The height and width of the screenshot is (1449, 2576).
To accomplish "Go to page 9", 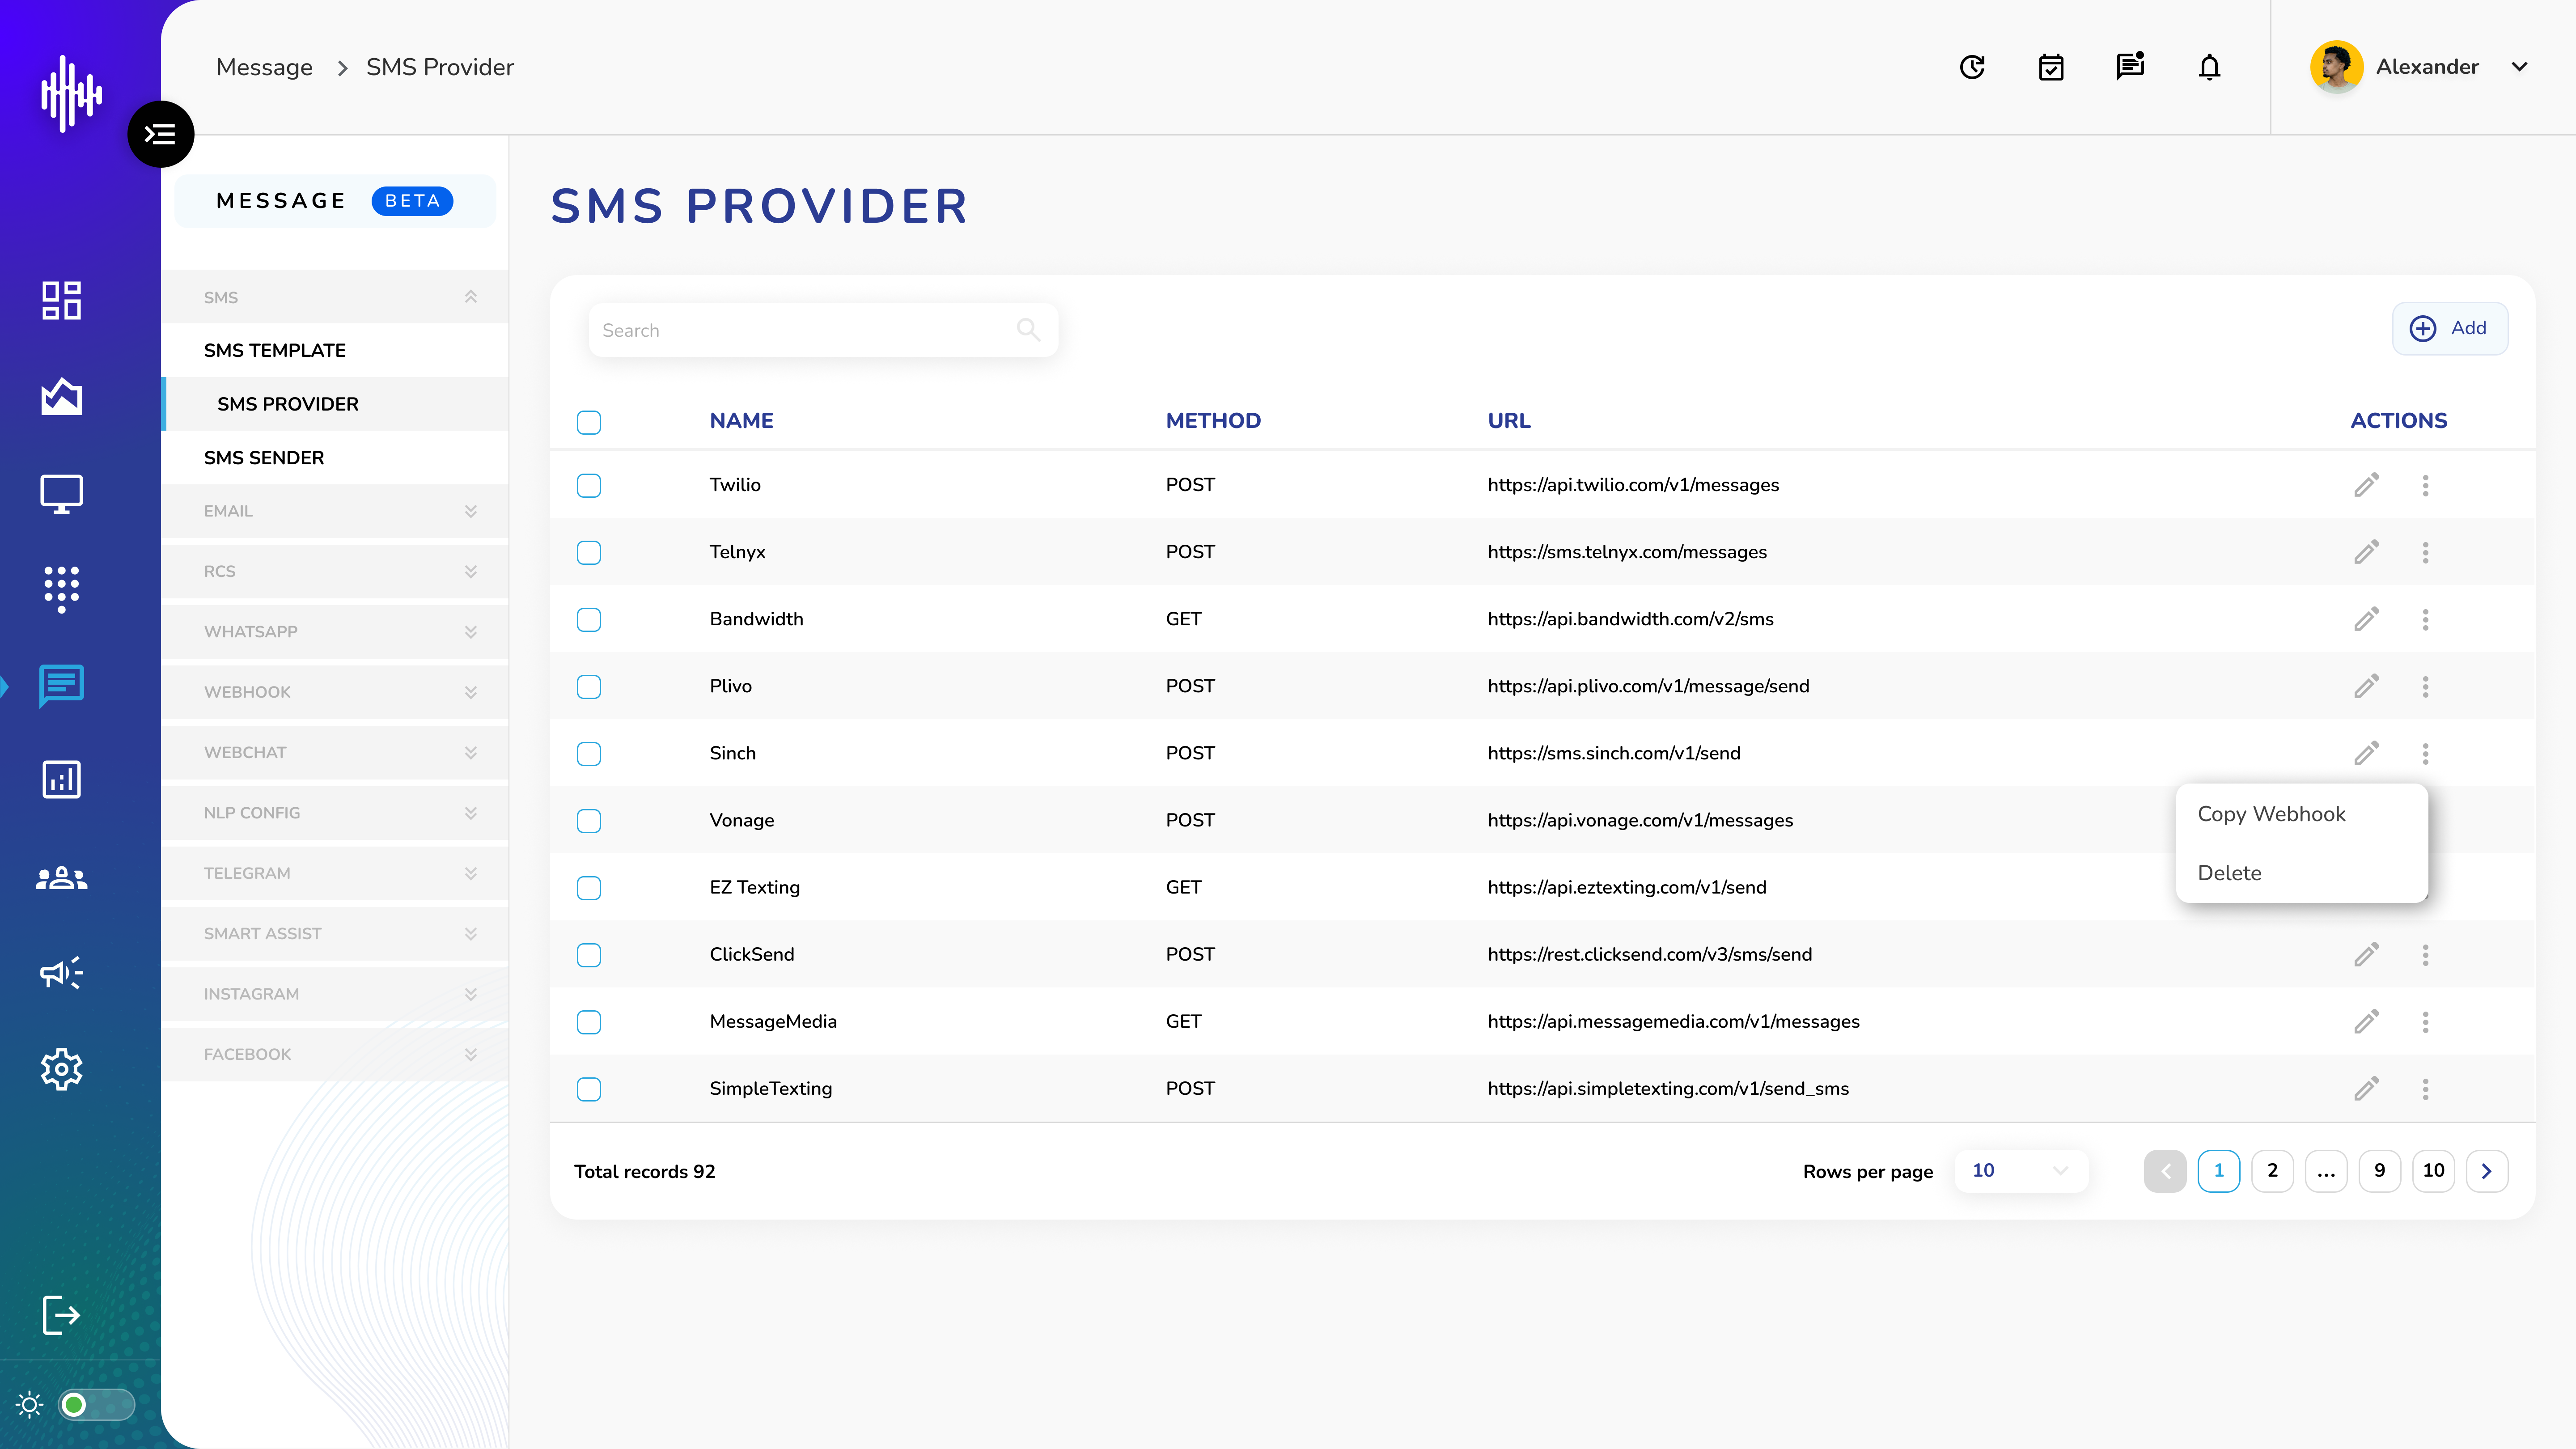I will (2379, 1170).
